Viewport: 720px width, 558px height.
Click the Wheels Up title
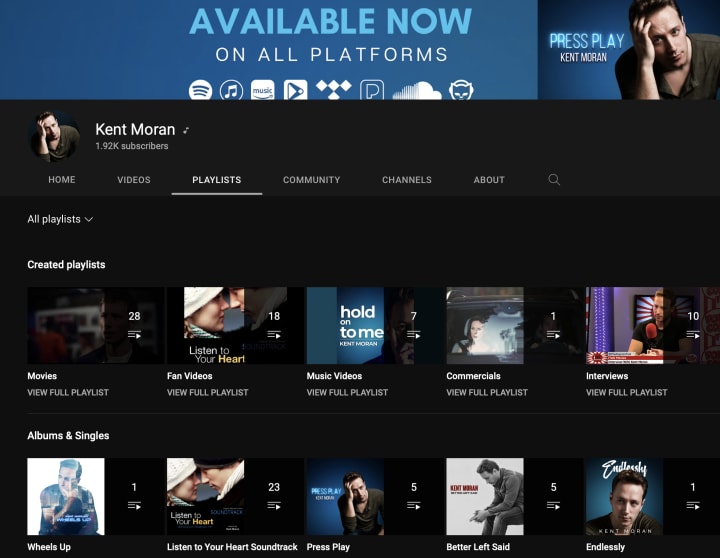tap(49, 547)
